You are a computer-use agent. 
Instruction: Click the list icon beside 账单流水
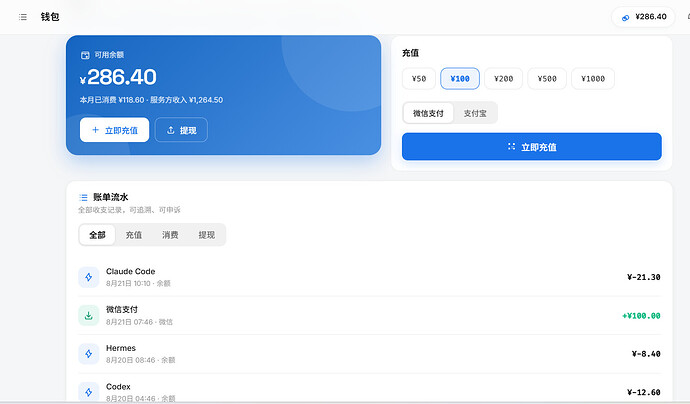point(83,197)
